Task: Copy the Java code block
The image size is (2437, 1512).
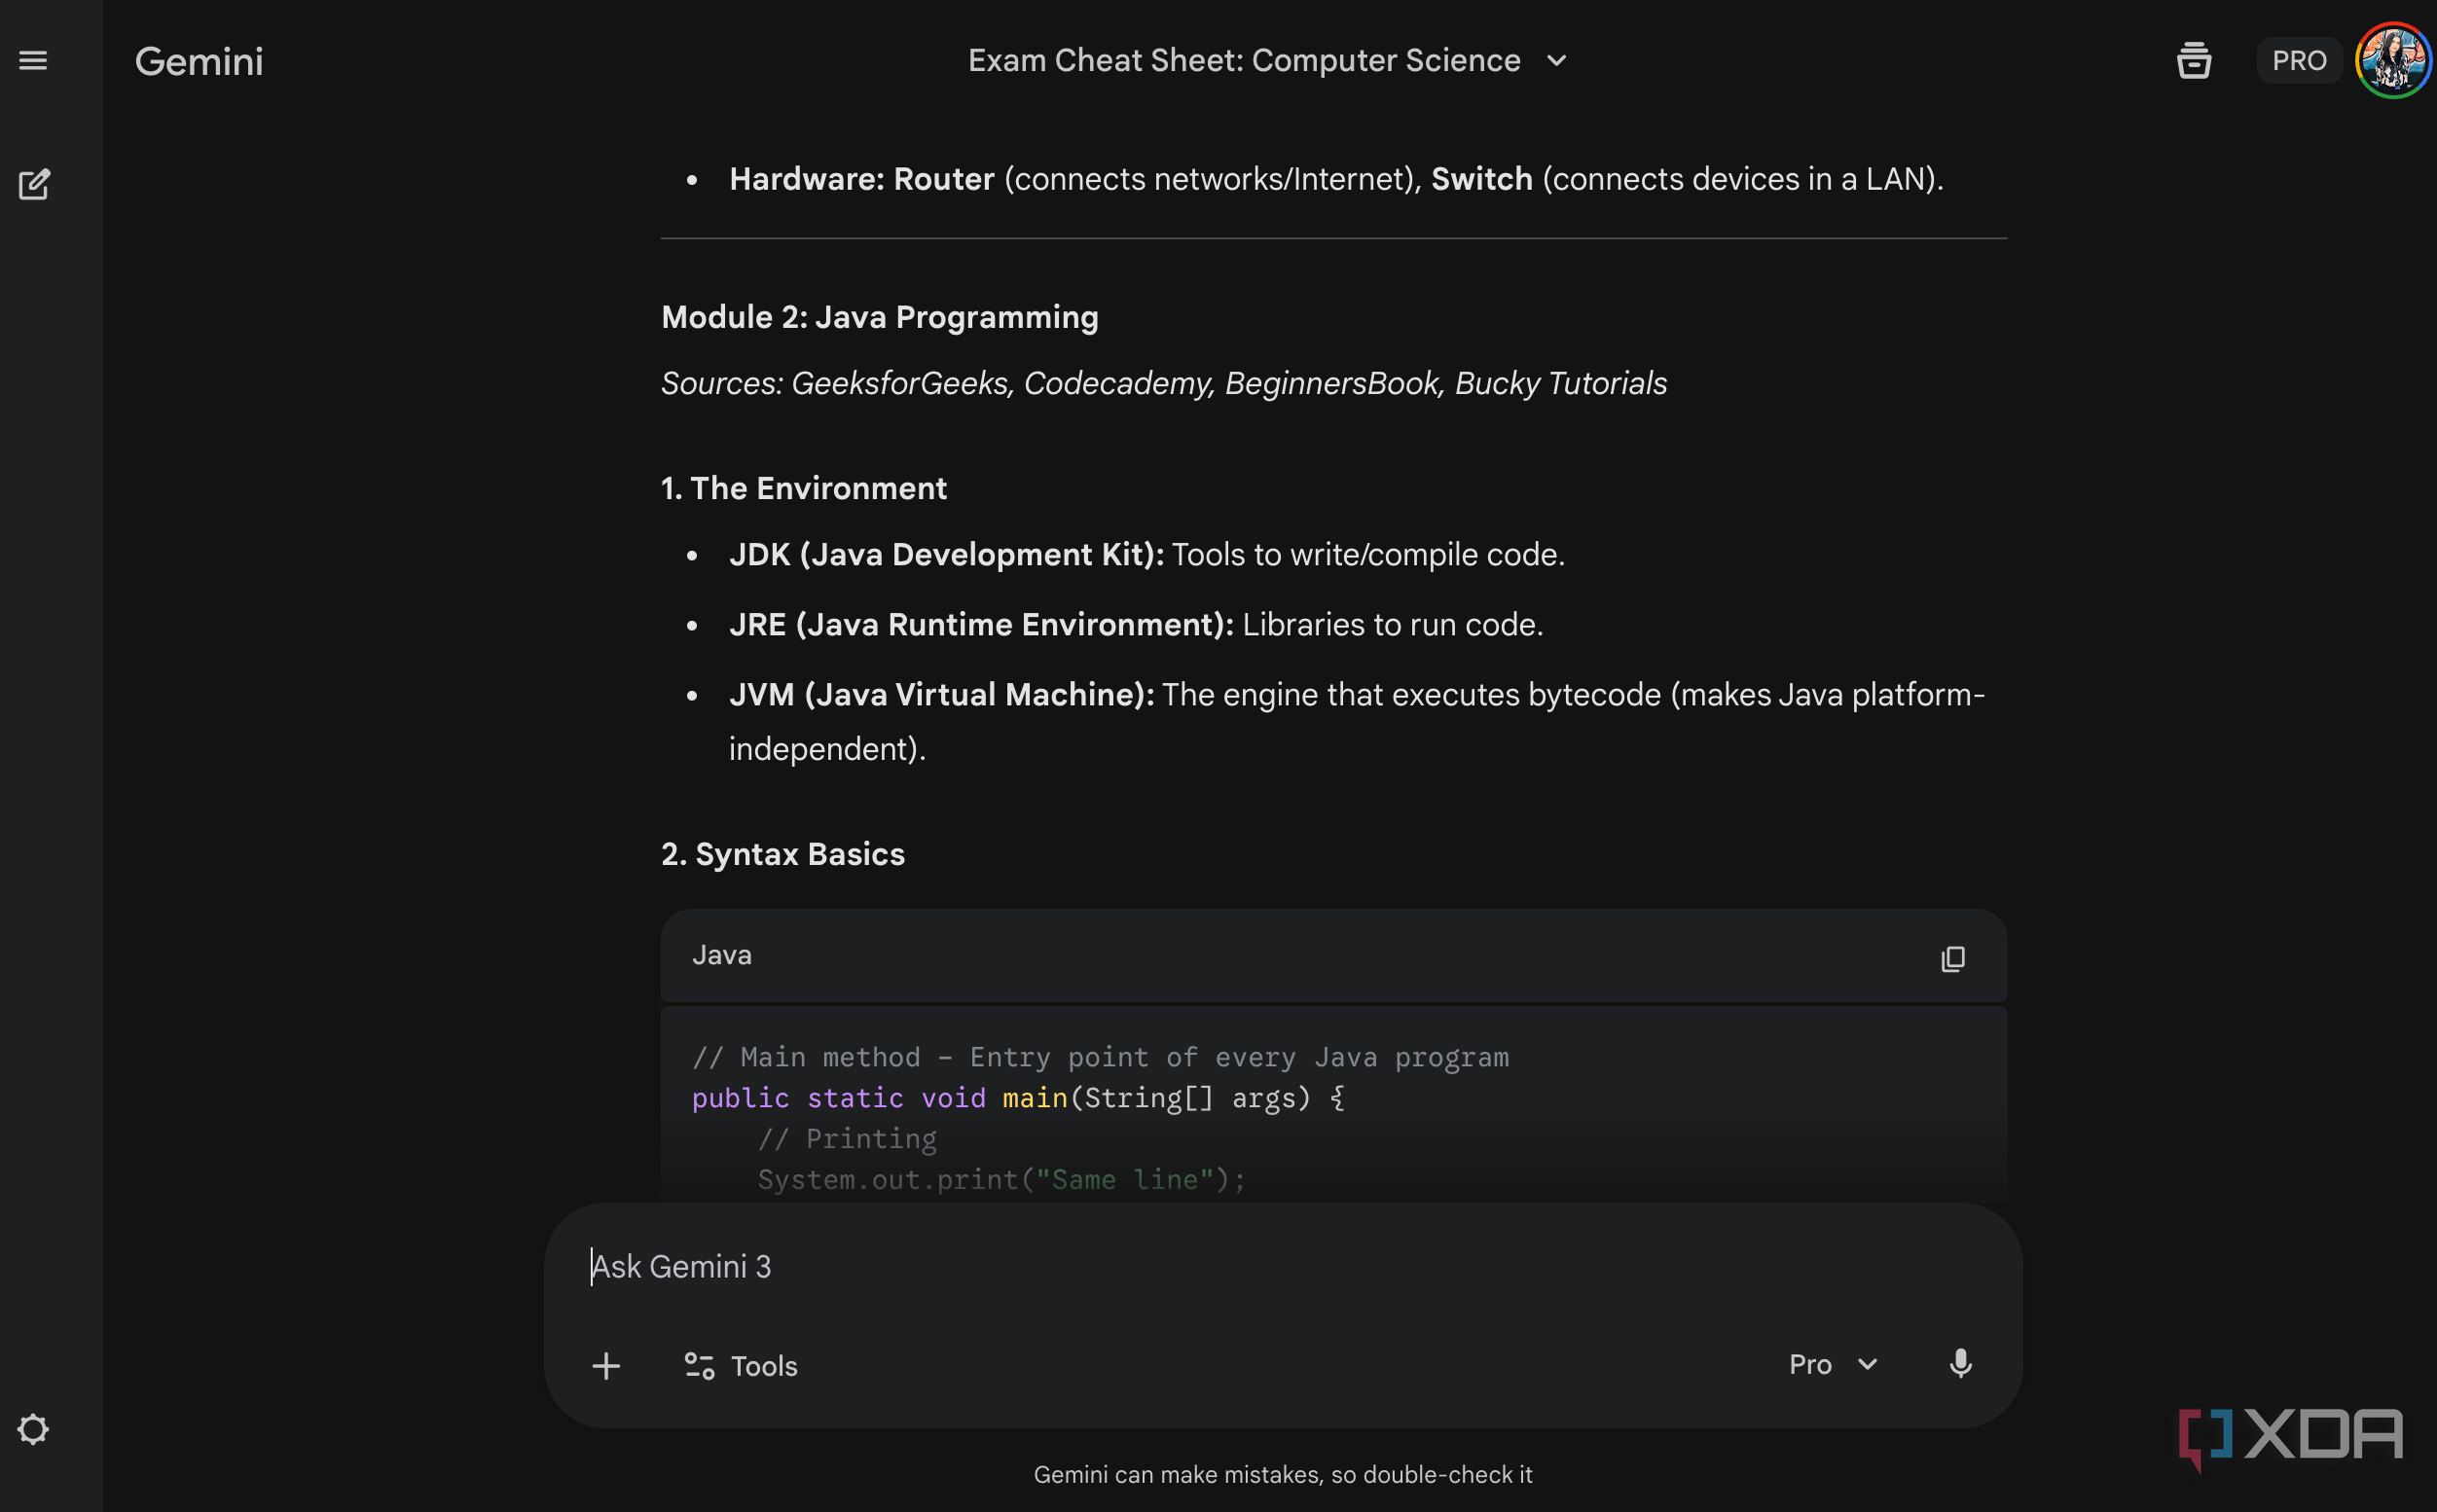Action: point(1952,958)
